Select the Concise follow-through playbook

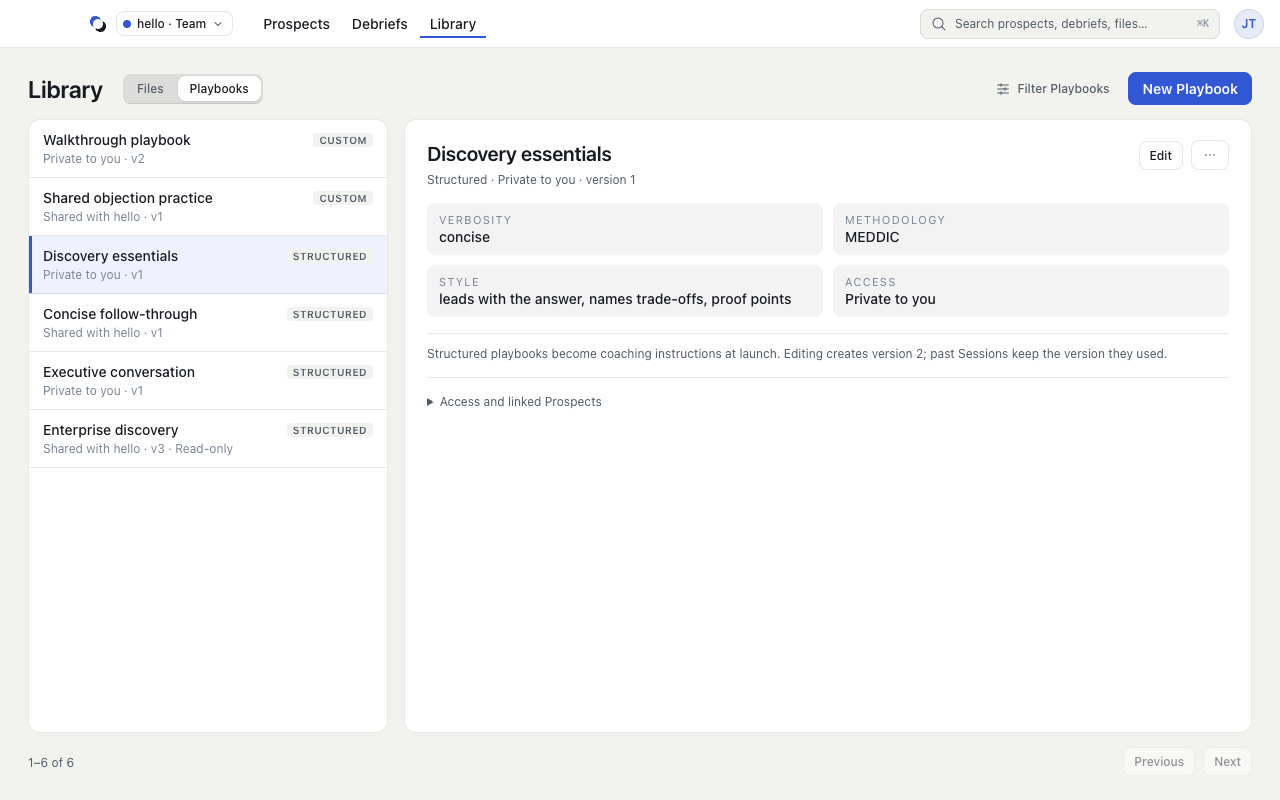208,323
